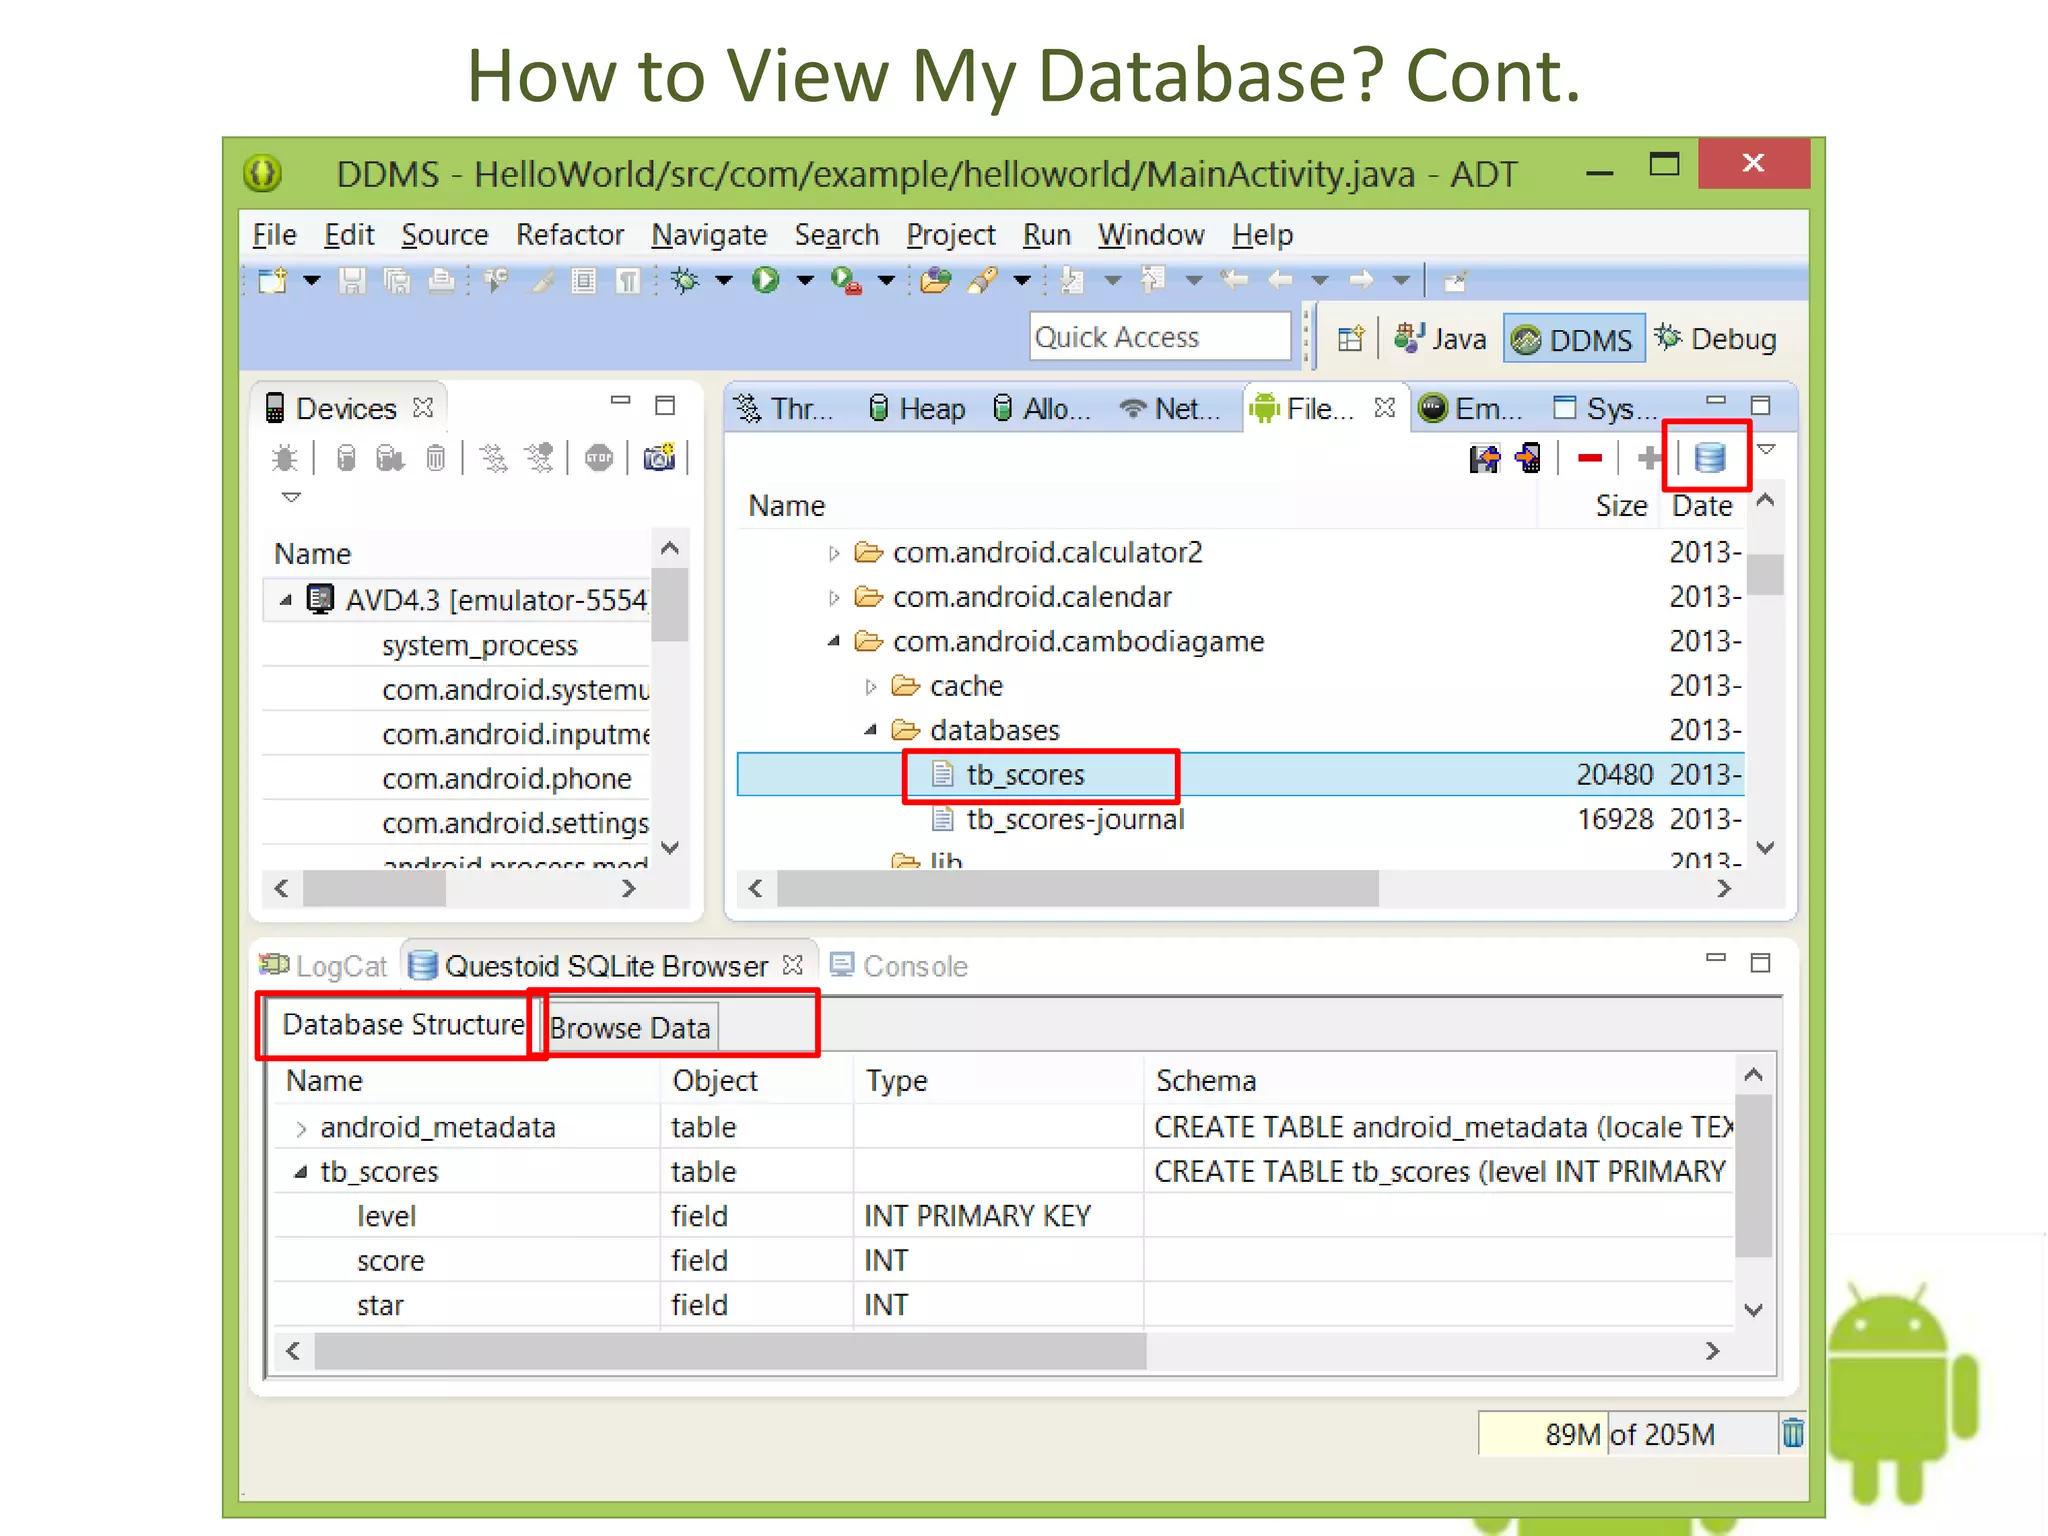
Task: Collapse the com.android.cambodiagame folder
Action: tap(834, 642)
